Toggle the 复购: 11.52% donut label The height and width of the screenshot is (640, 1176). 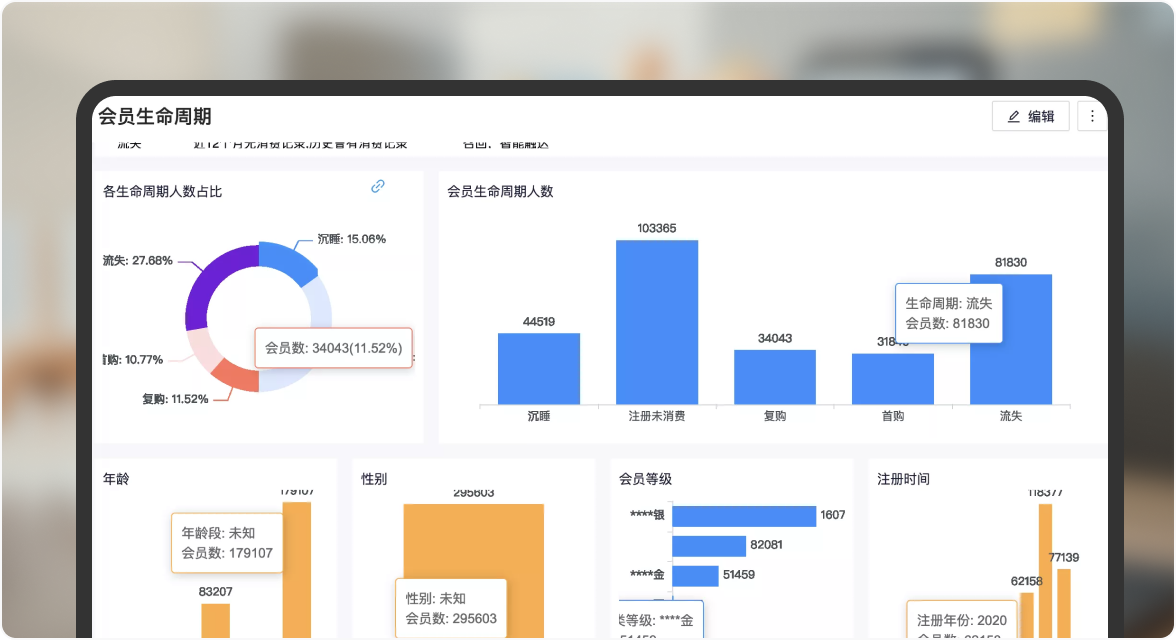click(x=177, y=398)
